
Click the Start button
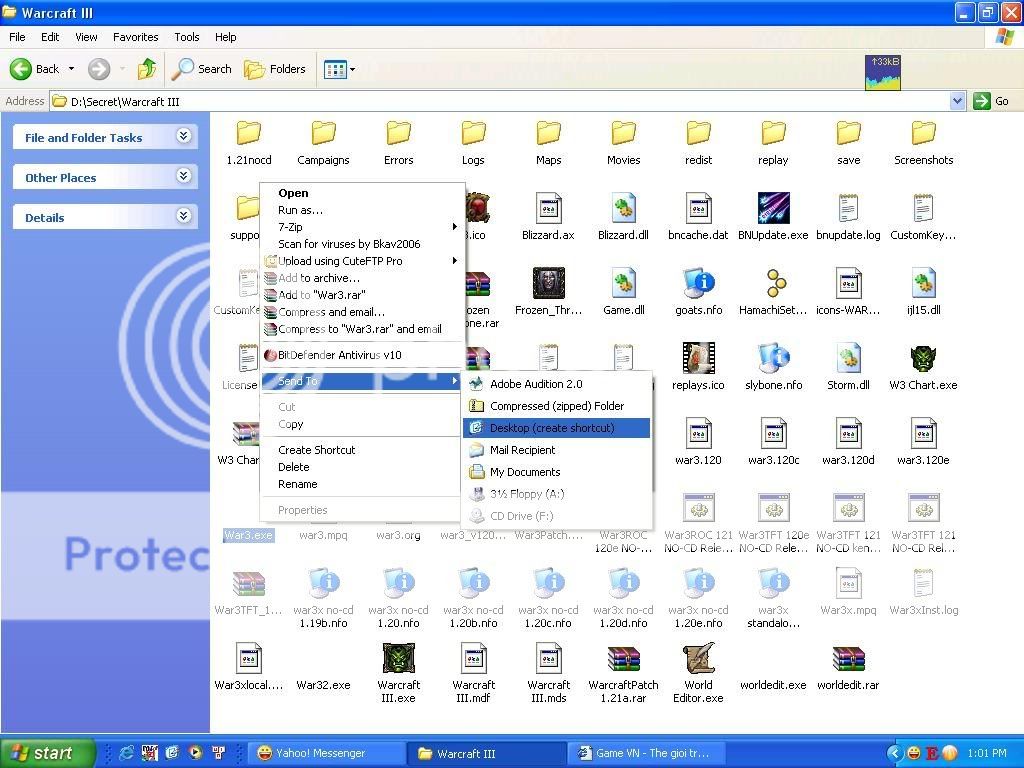(47, 753)
